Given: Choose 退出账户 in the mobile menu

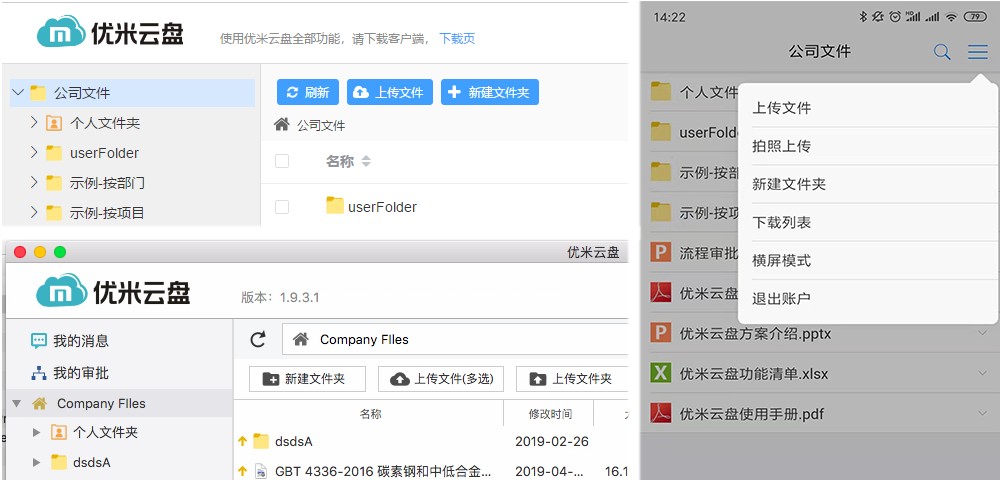Looking at the screenshot, I should [781, 298].
